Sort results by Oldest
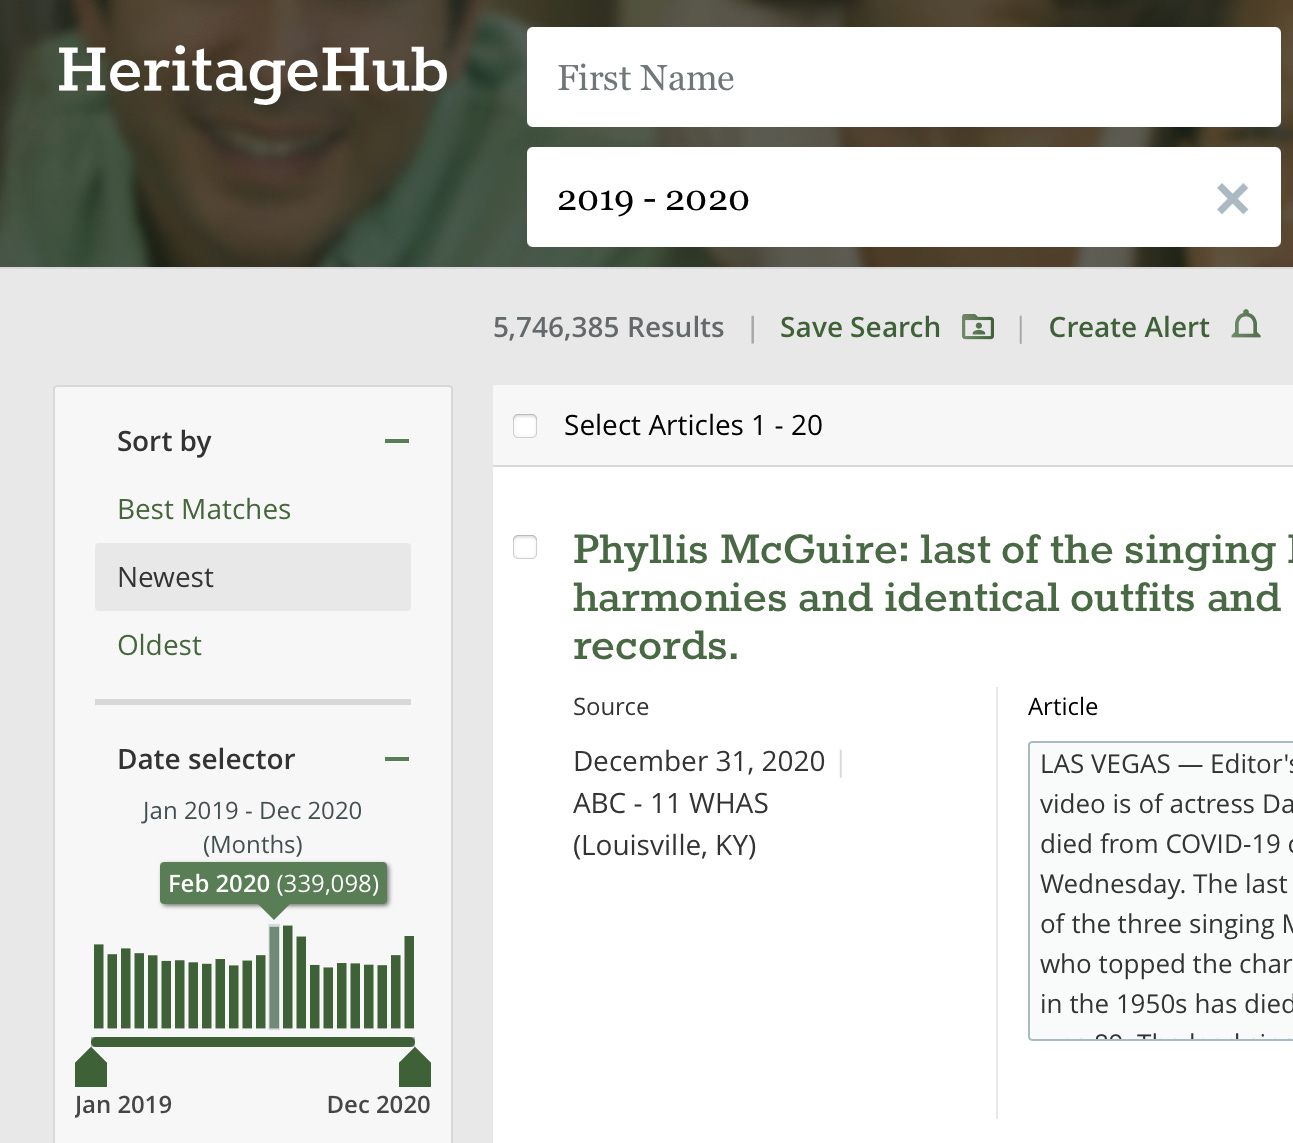This screenshot has width=1293, height=1143. tap(159, 645)
